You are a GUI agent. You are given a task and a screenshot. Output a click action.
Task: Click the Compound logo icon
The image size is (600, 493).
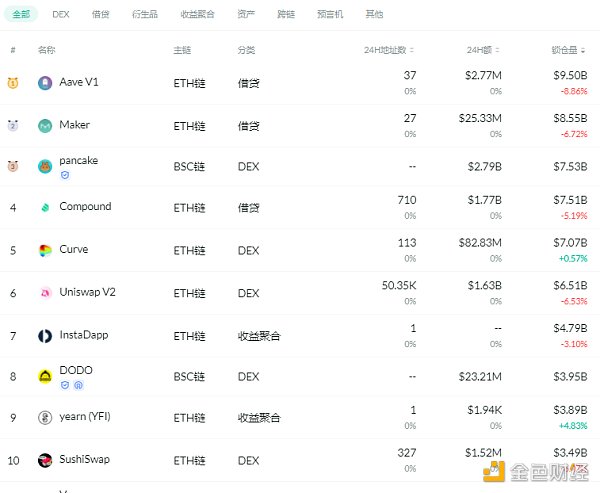[x=45, y=208]
